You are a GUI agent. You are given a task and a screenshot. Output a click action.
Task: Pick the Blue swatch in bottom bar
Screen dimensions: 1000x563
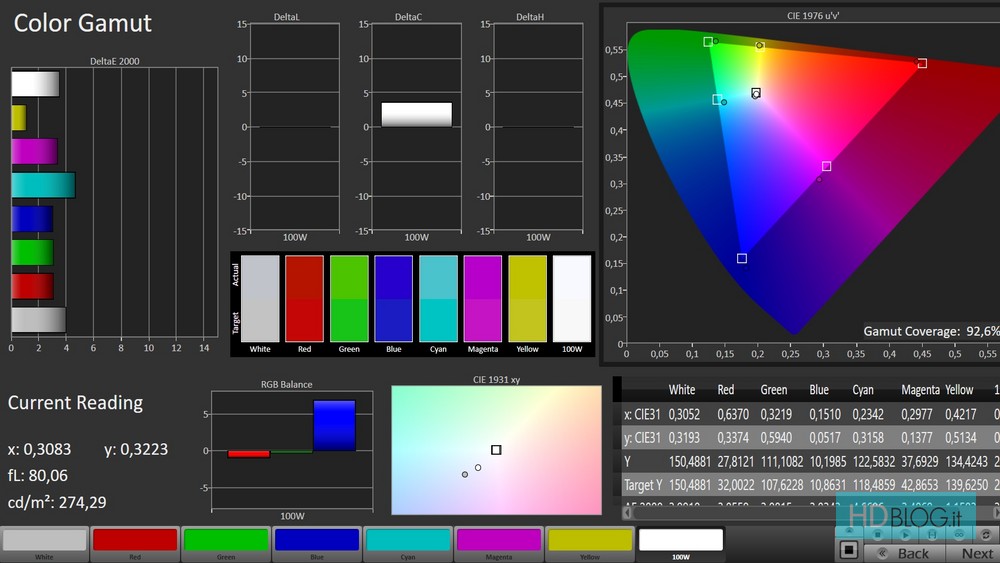point(316,541)
